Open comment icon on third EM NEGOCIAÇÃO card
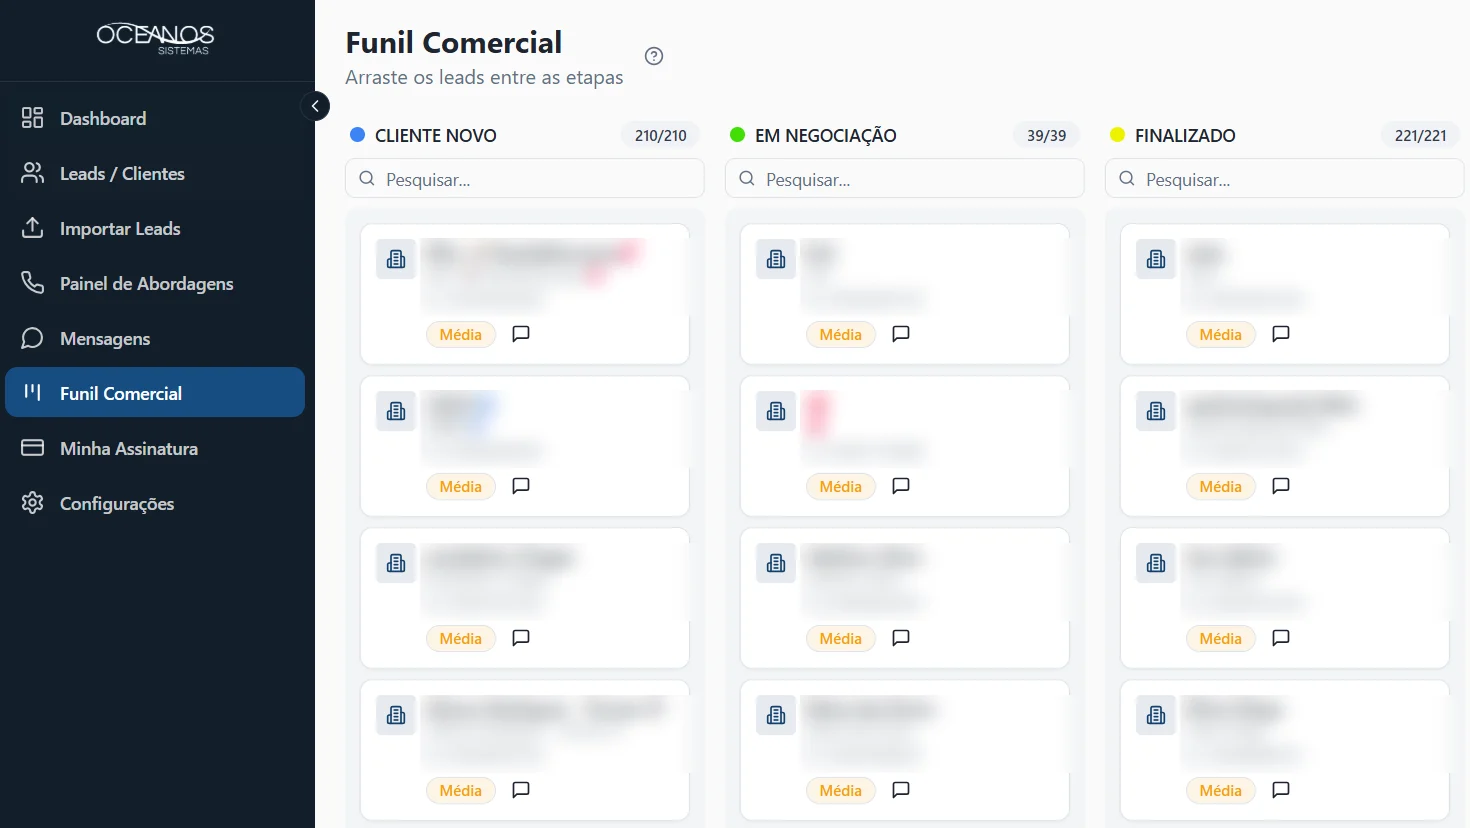This screenshot has height=828, width=1470. pos(901,638)
